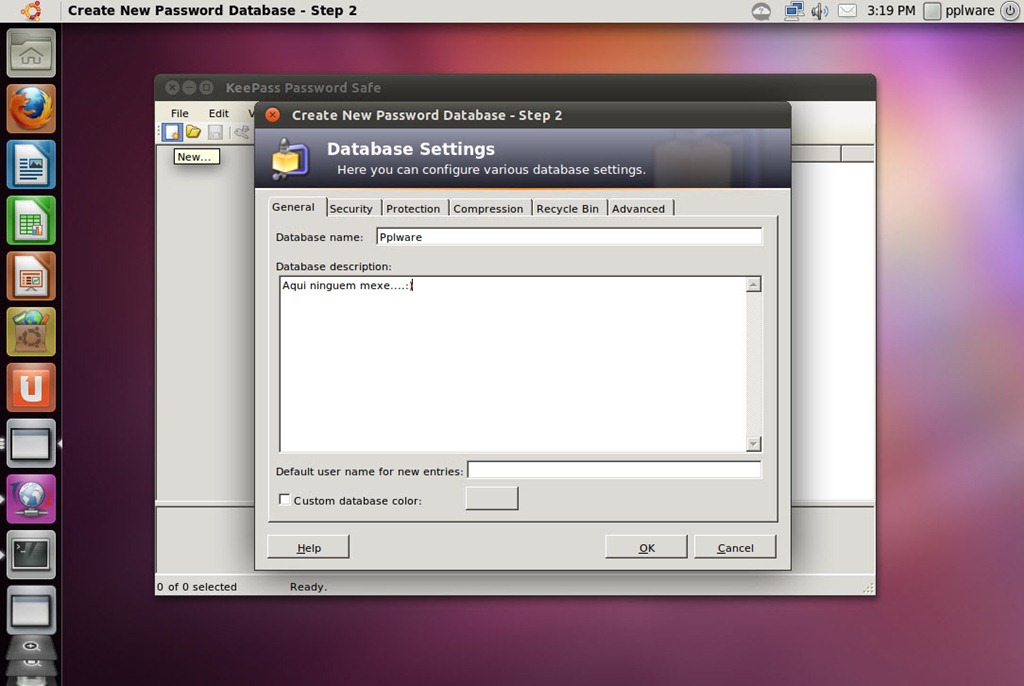Click the Default user name field
The image size is (1024, 686).
[614, 470]
